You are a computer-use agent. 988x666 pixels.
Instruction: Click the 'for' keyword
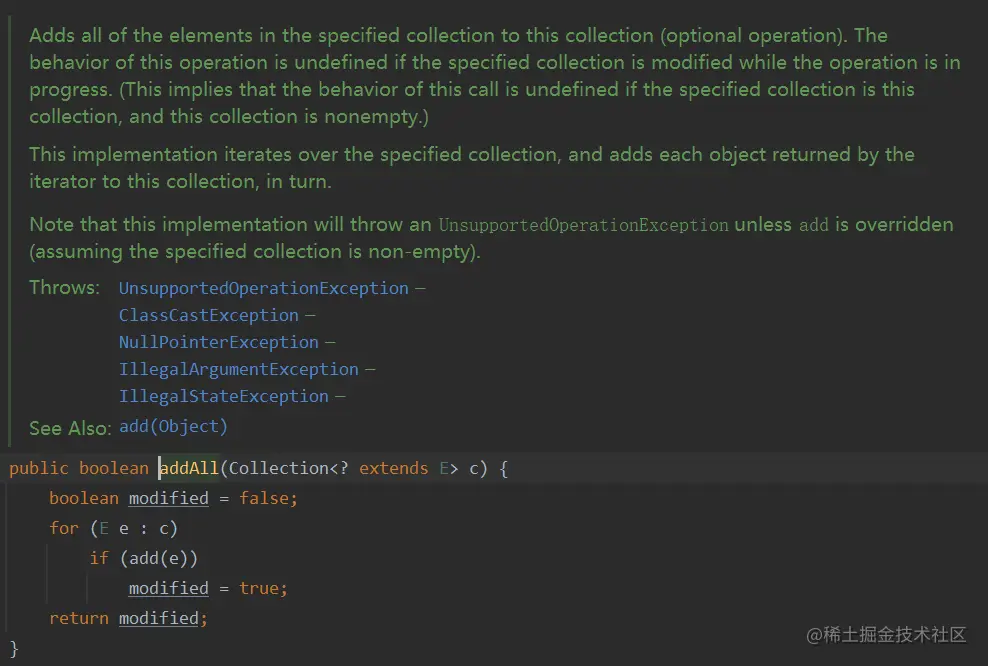pos(64,528)
